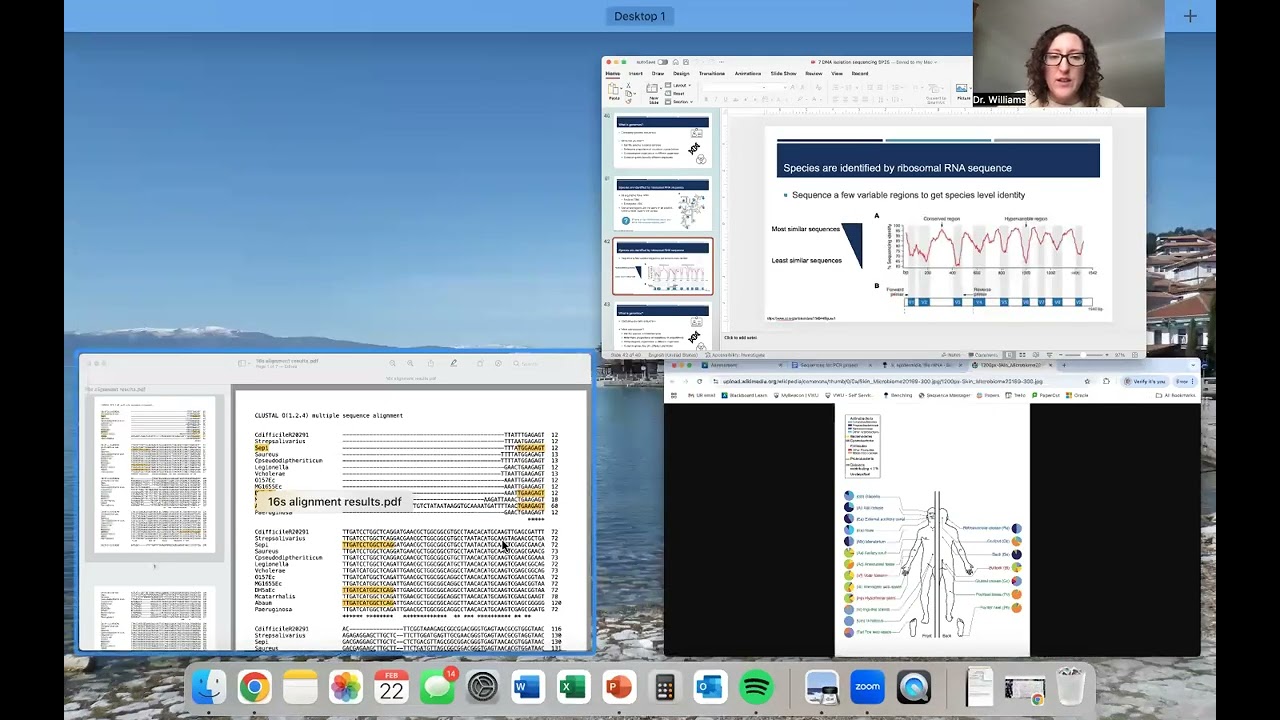This screenshot has height=720, width=1280.
Task: Open Chrome apps grid in bookmarks bar
Action: pyautogui.click(x=674, y=395)
